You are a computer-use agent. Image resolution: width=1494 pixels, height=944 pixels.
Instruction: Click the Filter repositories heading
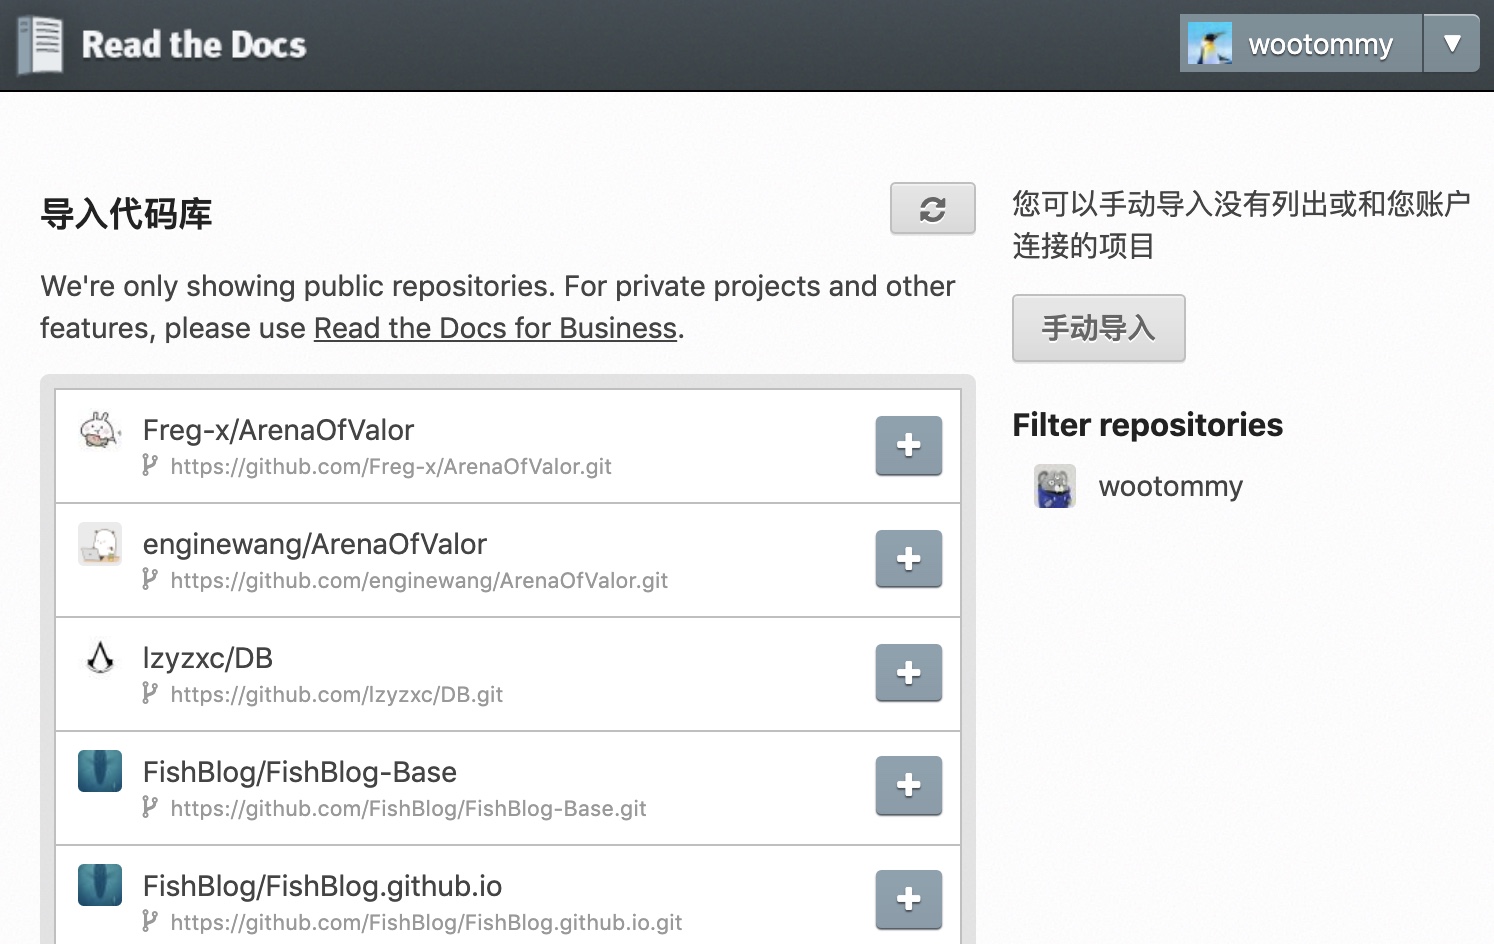click(x=1147, y=425)
